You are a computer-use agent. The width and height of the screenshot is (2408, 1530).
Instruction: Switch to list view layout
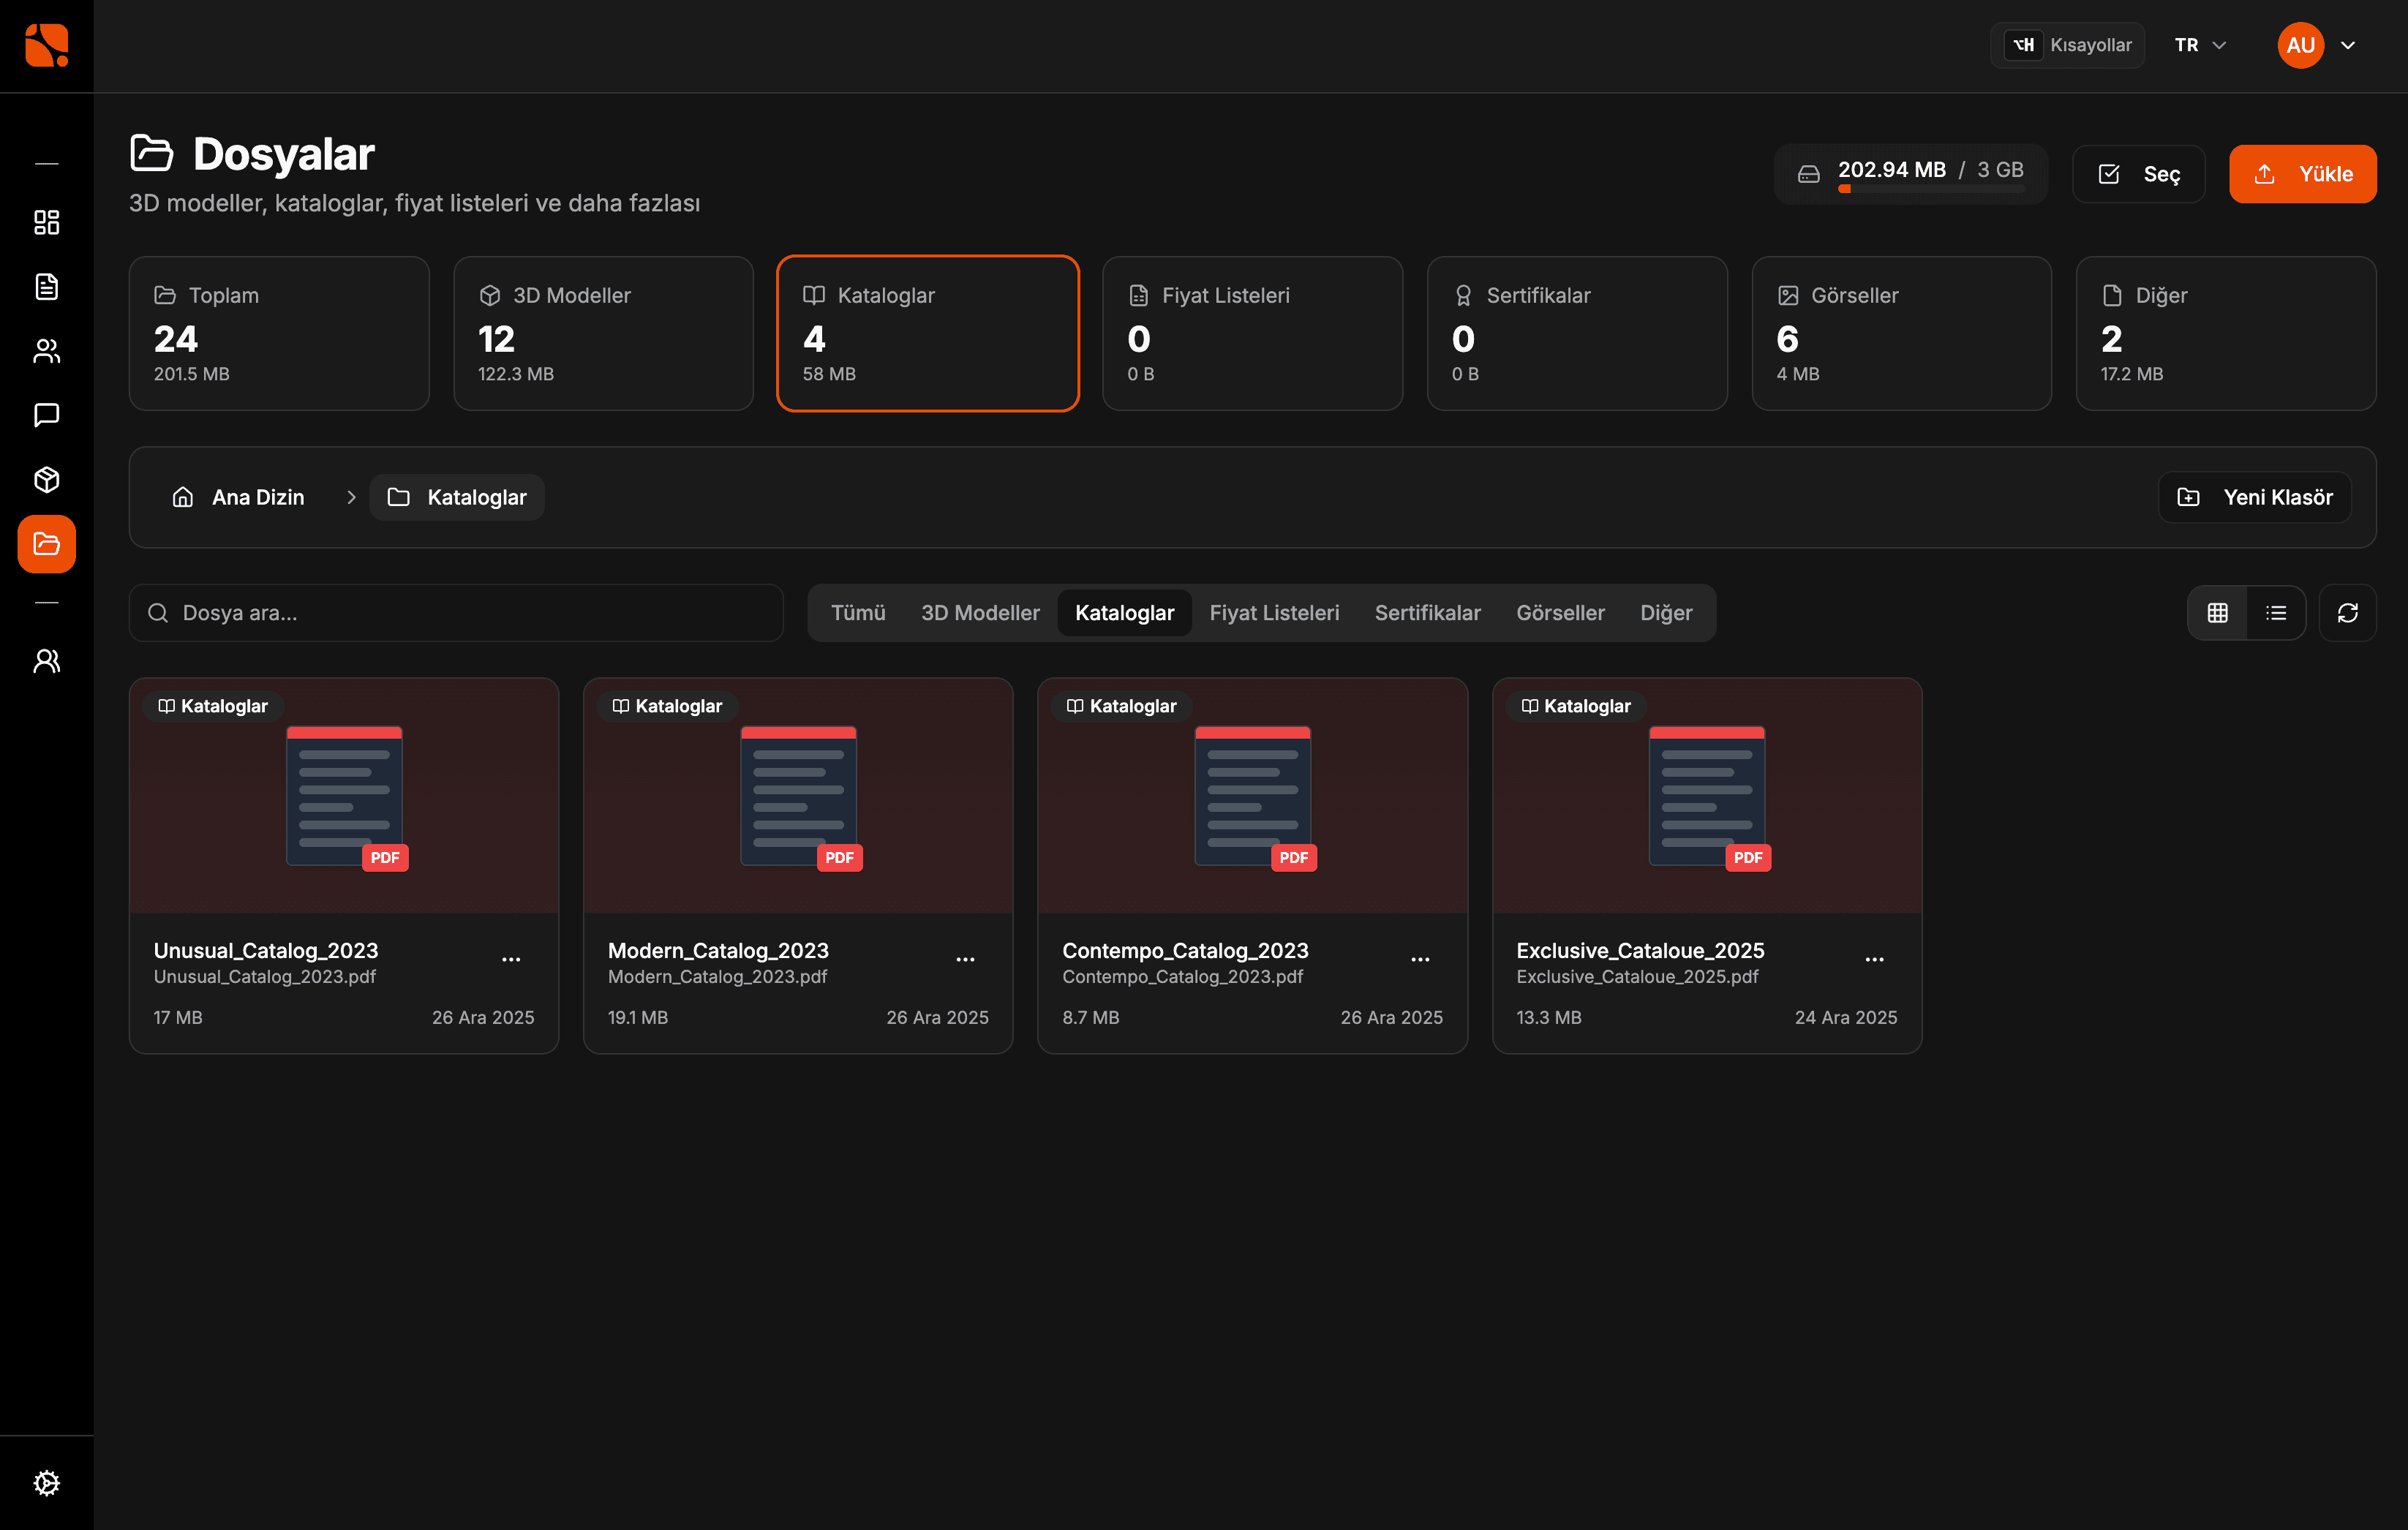coord(2276,613)
